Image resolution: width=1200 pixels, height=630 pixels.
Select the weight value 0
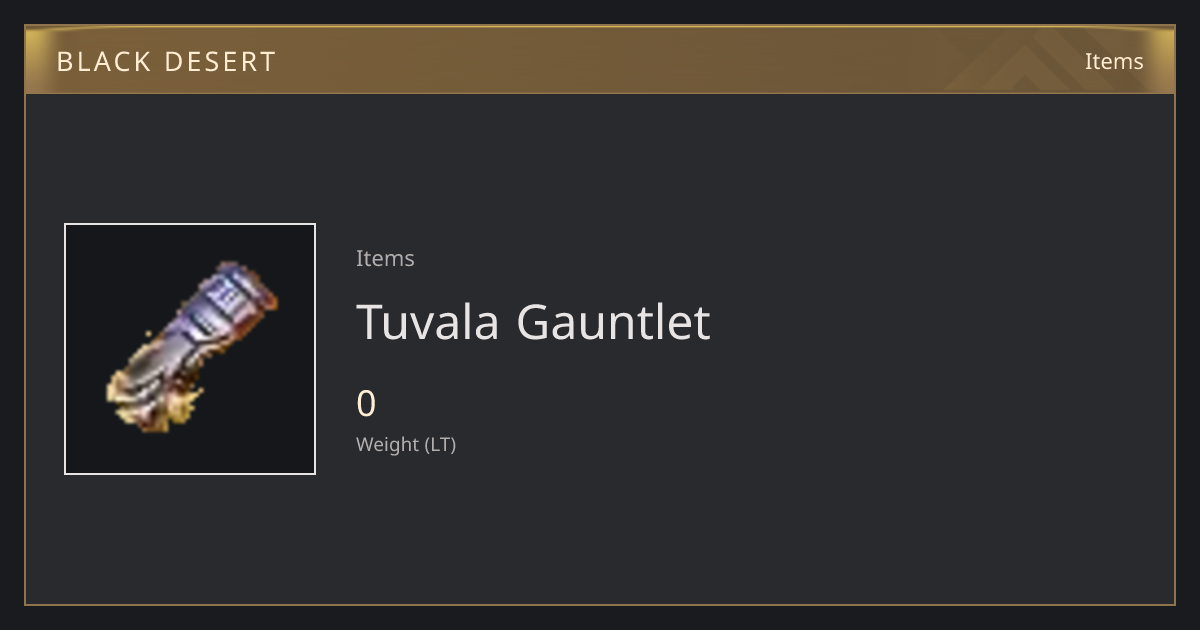click(366, 404)
